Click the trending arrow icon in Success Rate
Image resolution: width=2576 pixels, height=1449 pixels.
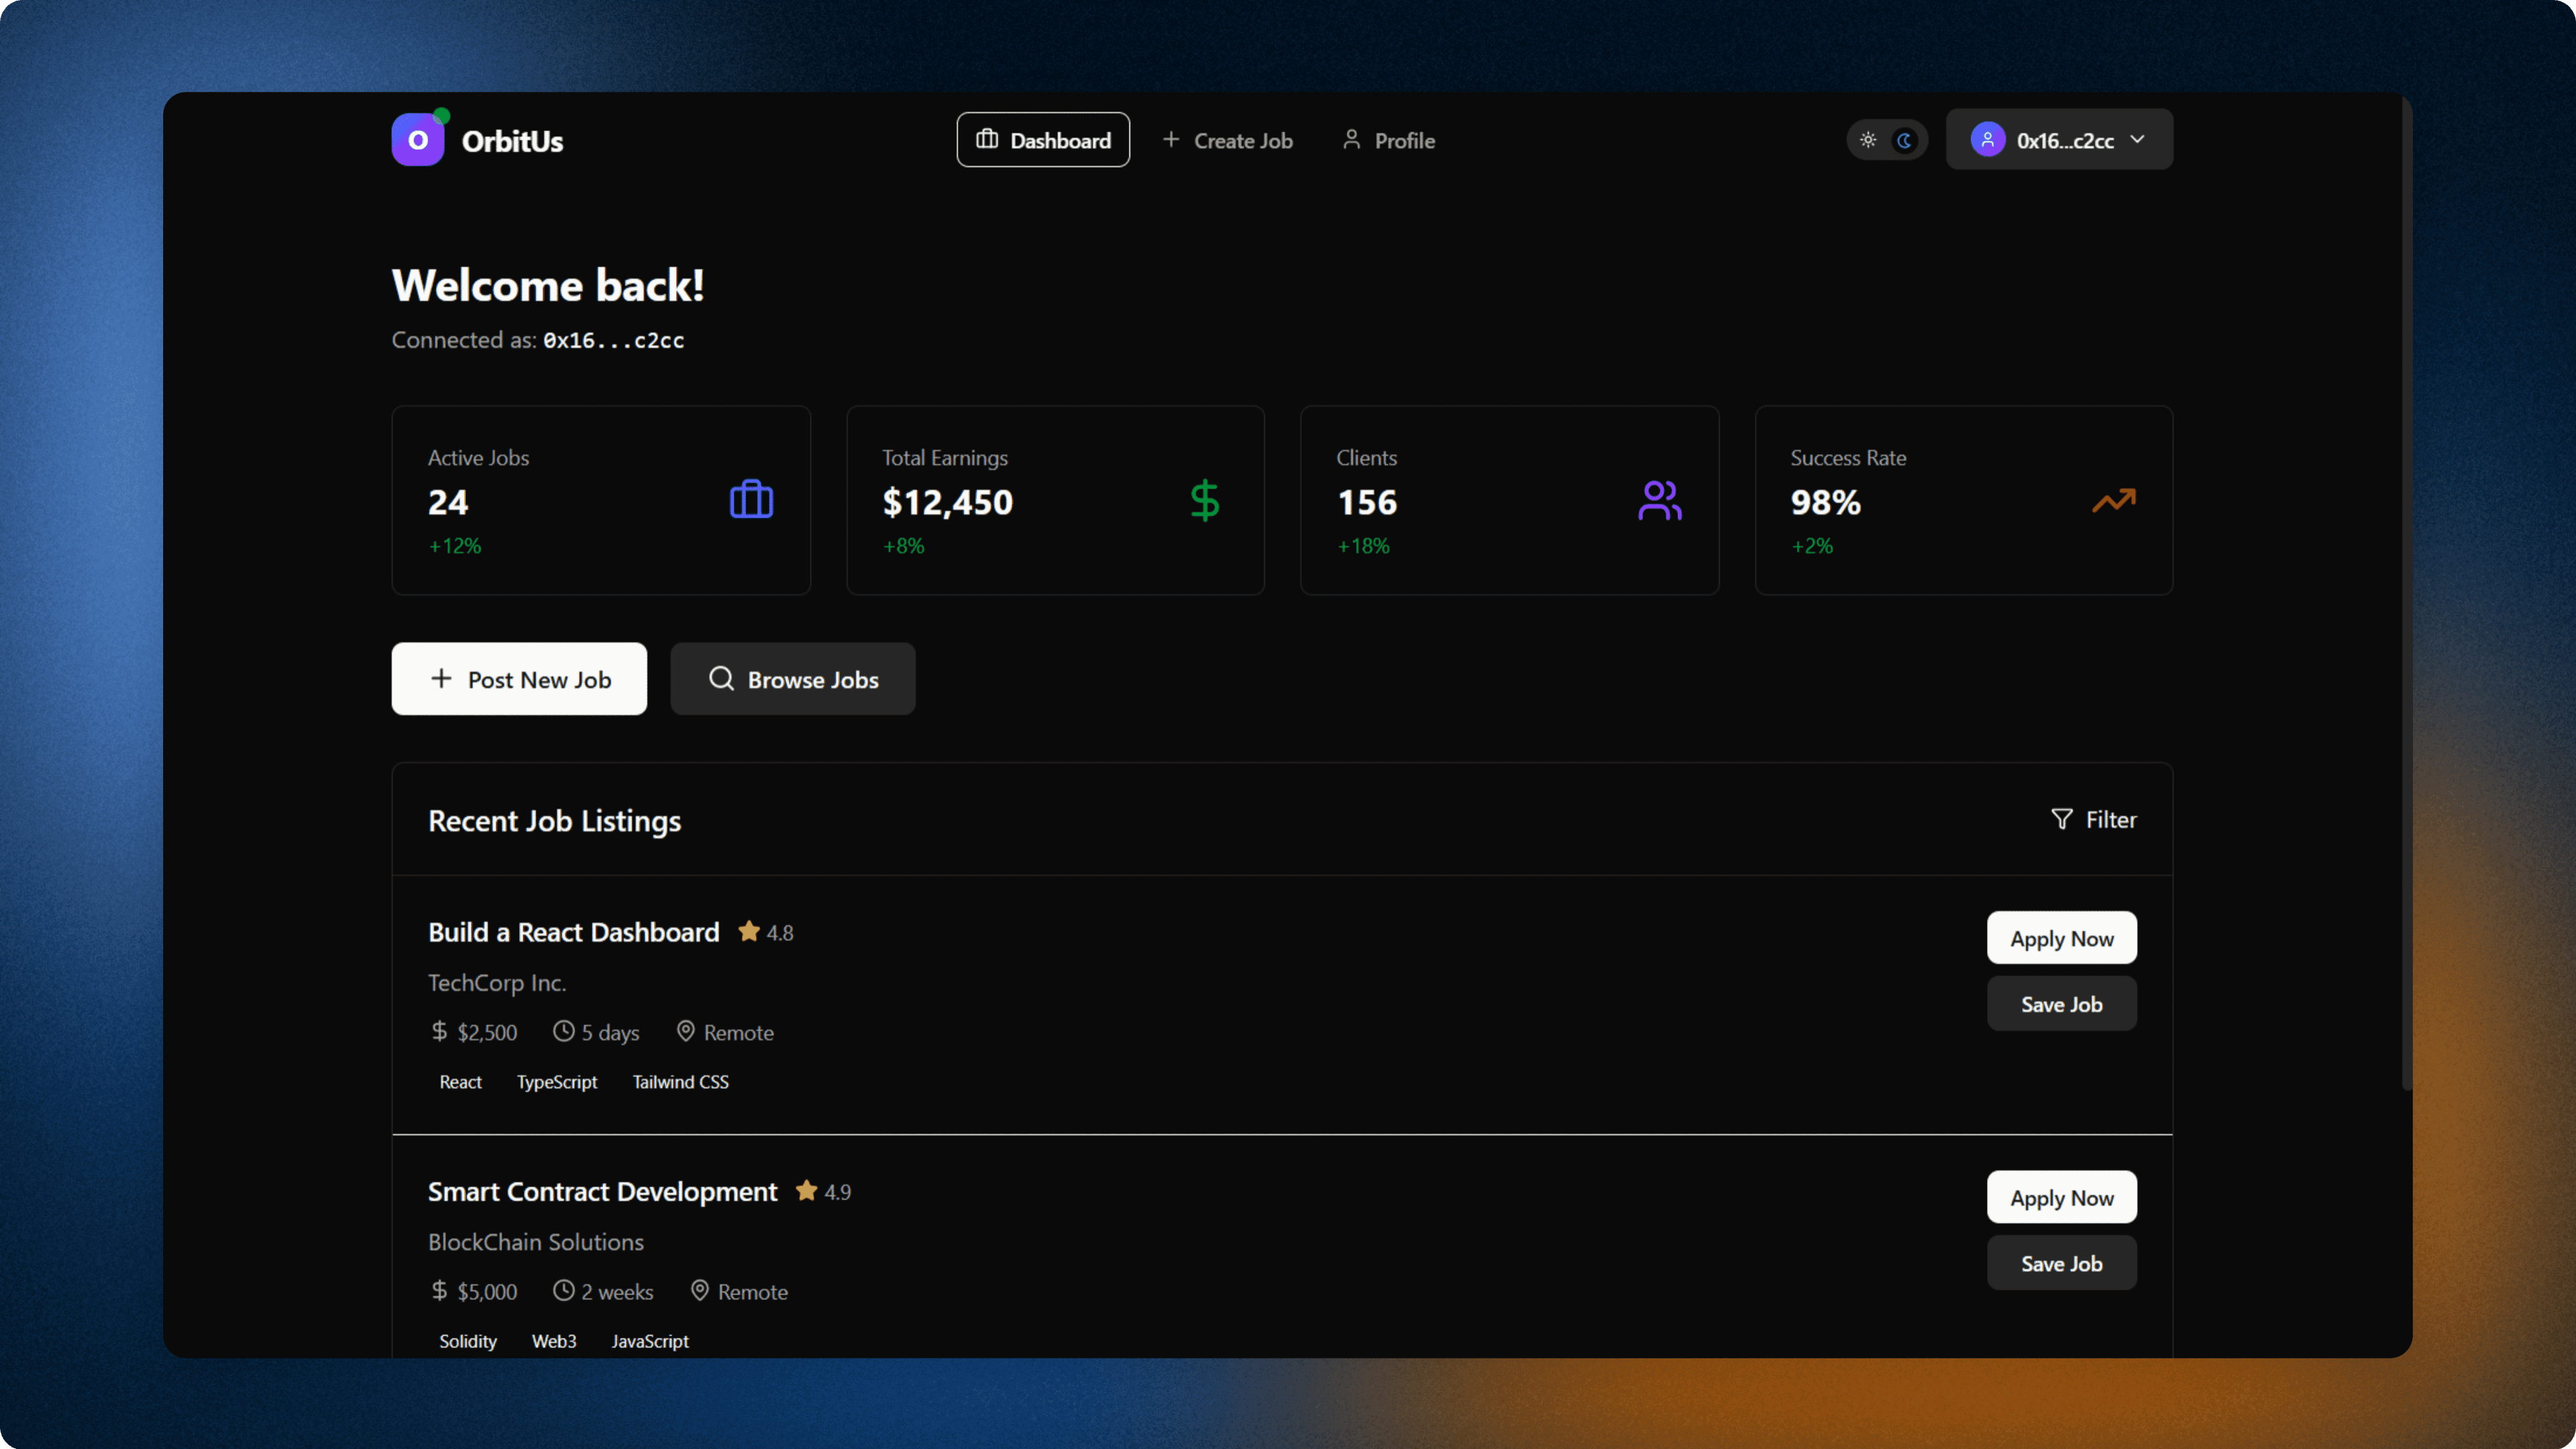pos(2113,500)
